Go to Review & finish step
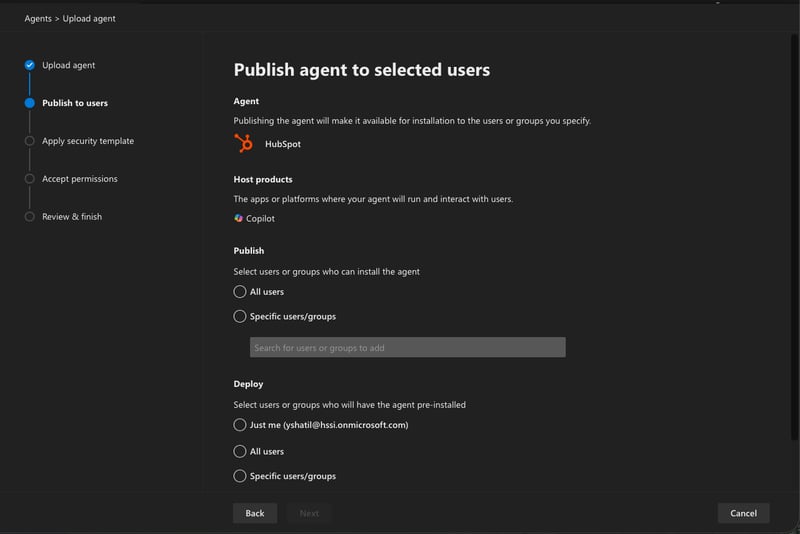Image resolution: width=800 pixels, height=534 pixels. point(72,217)
